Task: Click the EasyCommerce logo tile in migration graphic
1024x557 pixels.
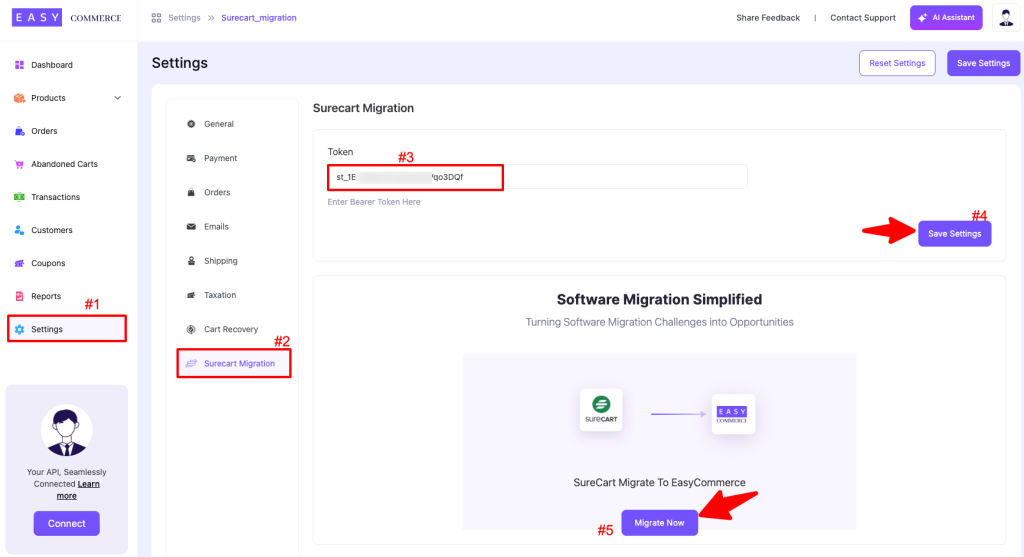Action: point(733,414)
